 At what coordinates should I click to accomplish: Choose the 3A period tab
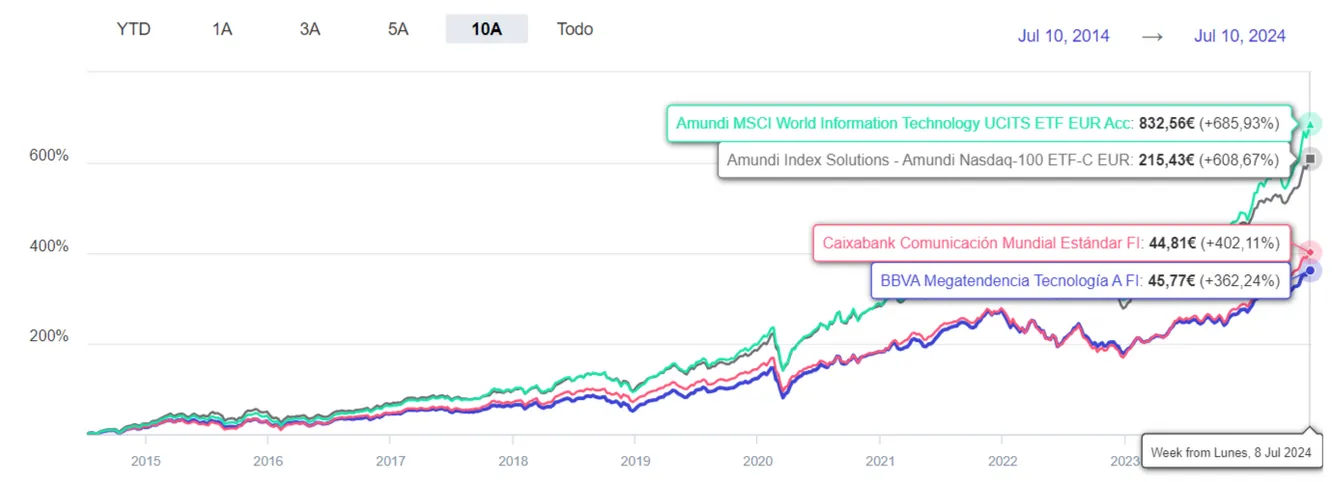click(310, 29)
